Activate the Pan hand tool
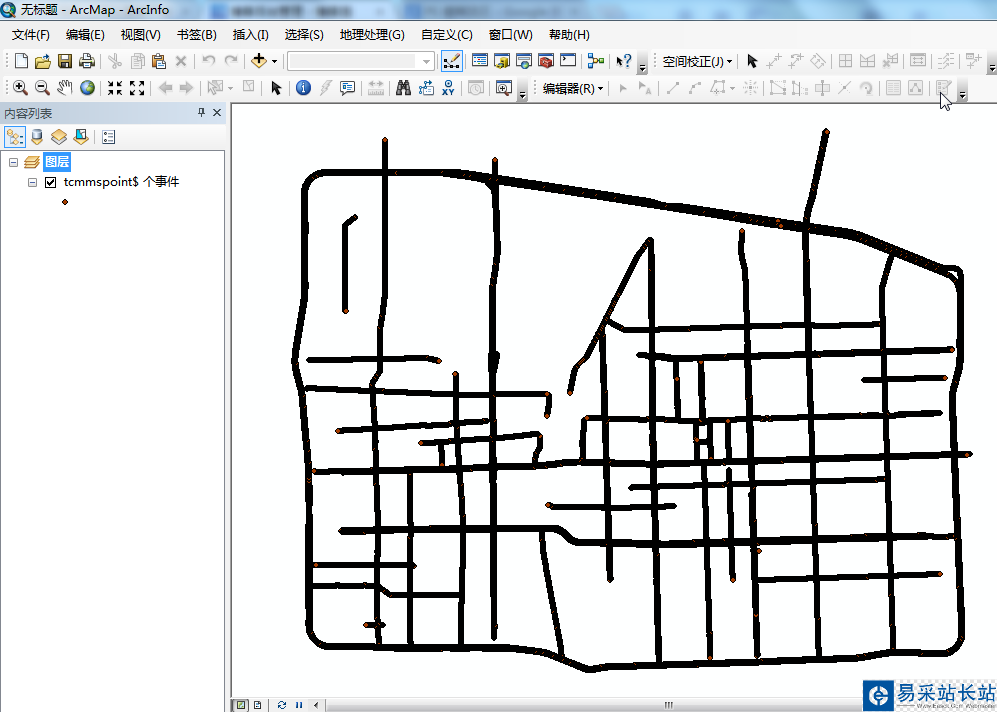 click(x=64, y=88)
